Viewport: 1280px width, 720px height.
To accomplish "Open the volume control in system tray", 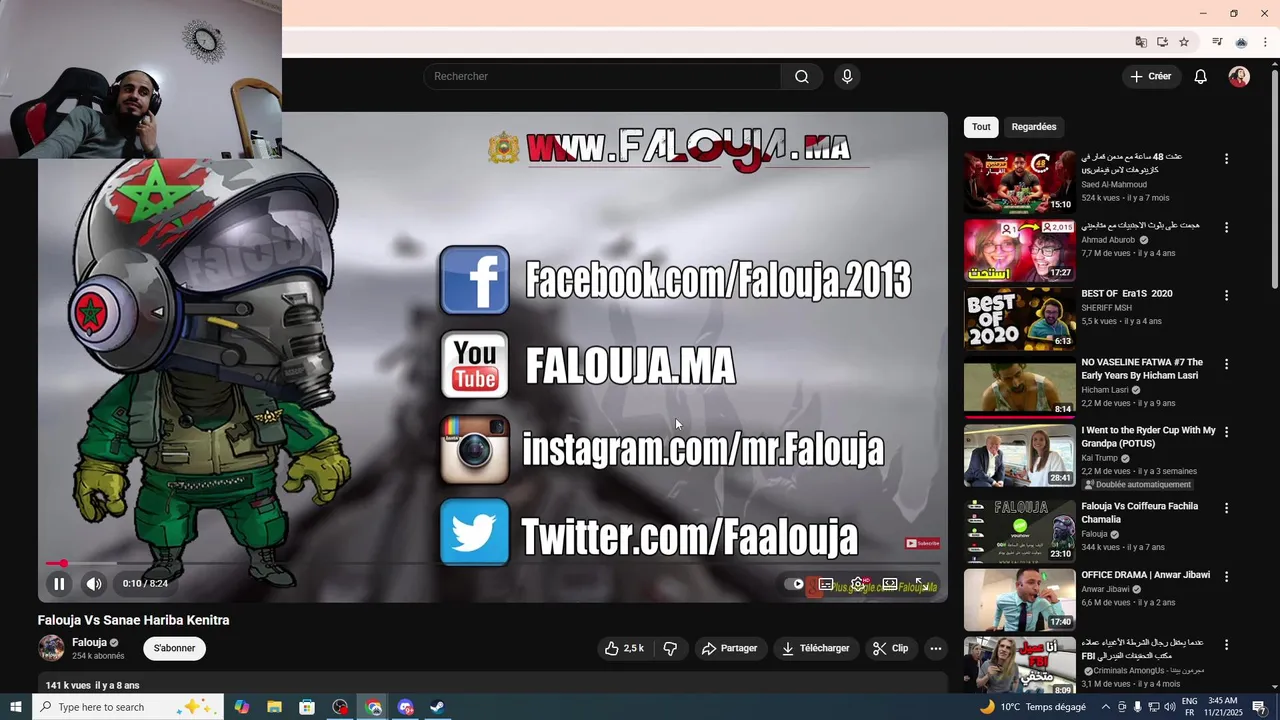I will (1169, 707).
